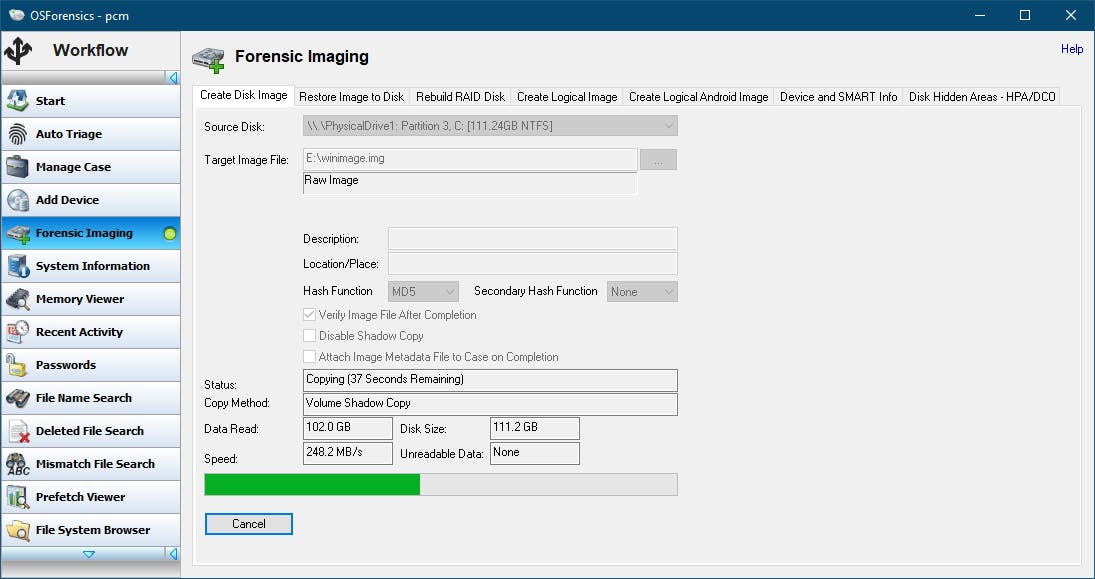This screenshot has height=579, width=1095.
Task: Switch to the Device and SMART Info tab
Action: coord(838,97)
